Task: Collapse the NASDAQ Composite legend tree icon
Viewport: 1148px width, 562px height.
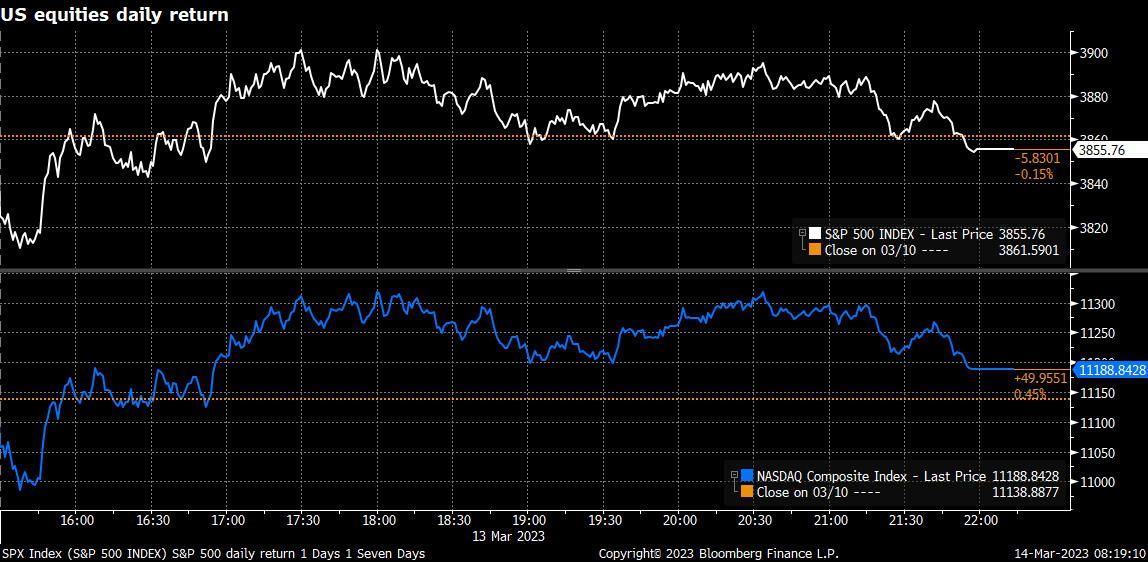Action: coord(736,476)
